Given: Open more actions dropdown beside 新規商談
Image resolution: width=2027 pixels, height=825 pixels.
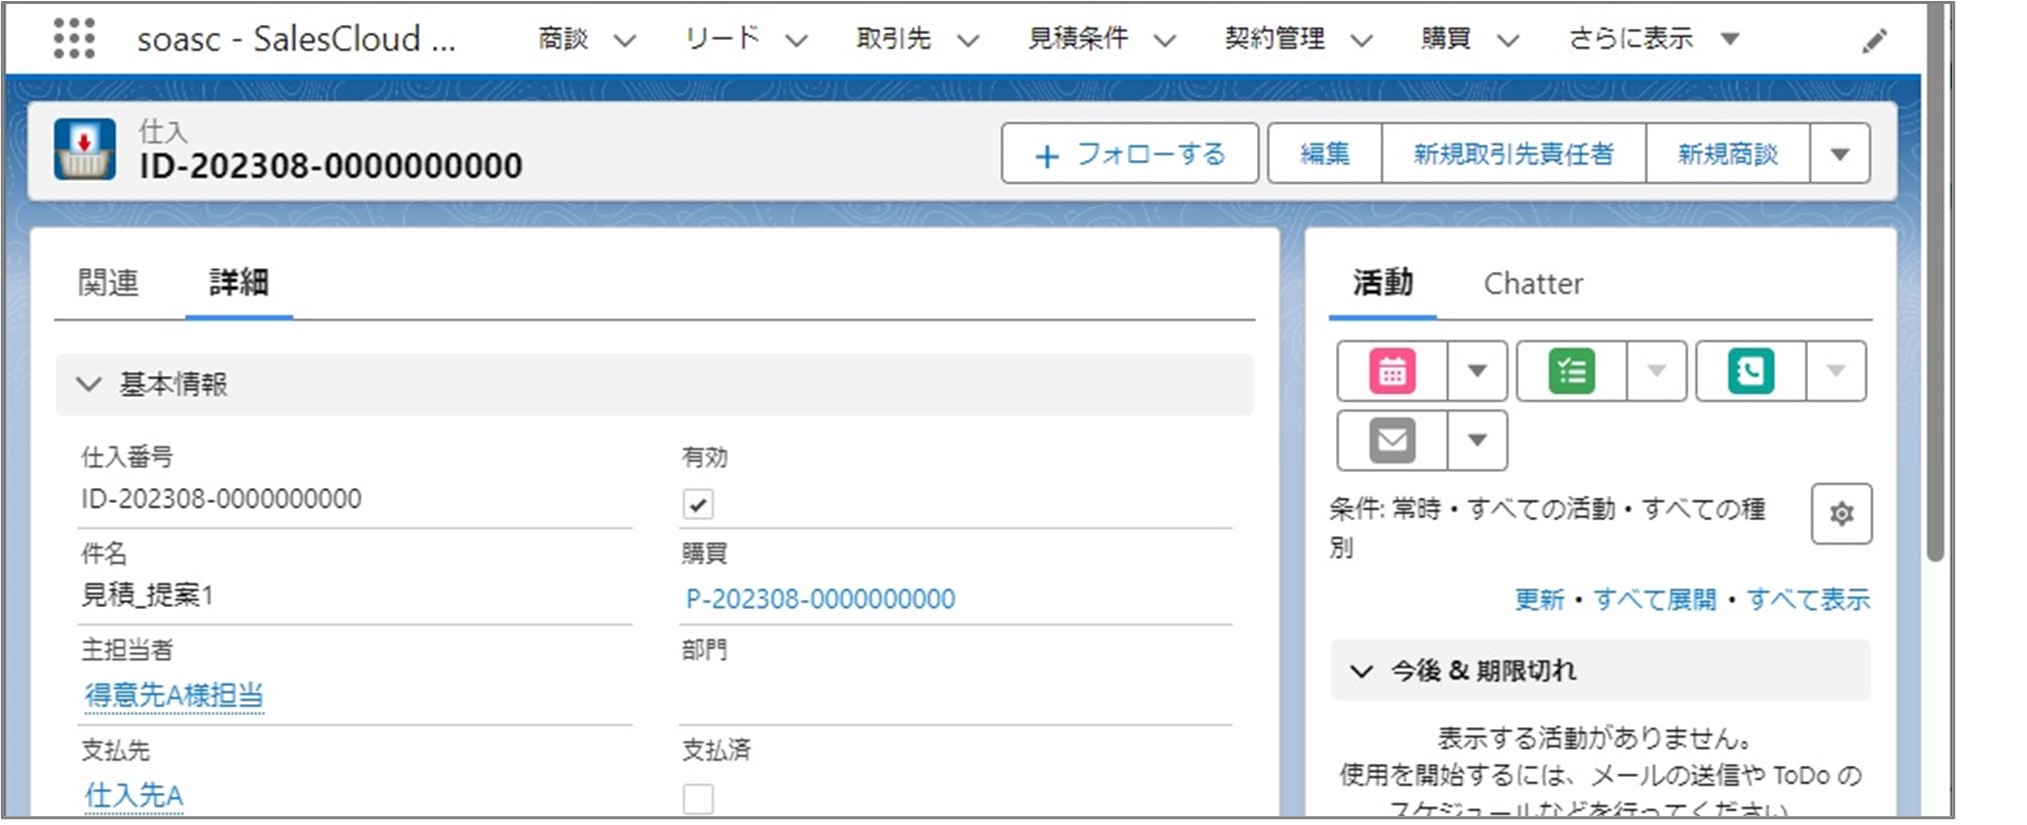Looking at the screenshot, I should (x=1839, y=154).
